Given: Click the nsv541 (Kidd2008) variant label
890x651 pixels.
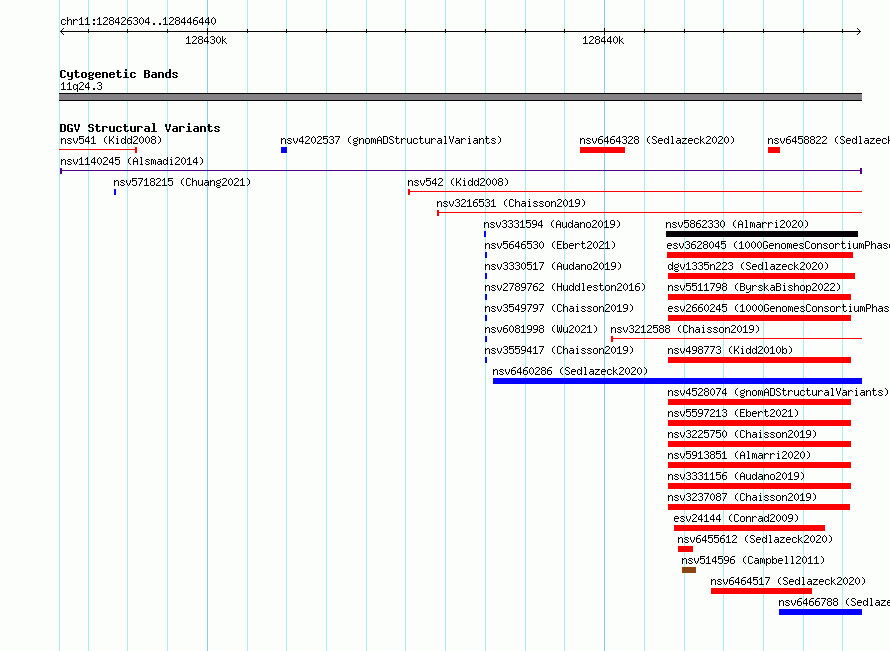Looking at the screenshot, I should click(x=111, y=140).
